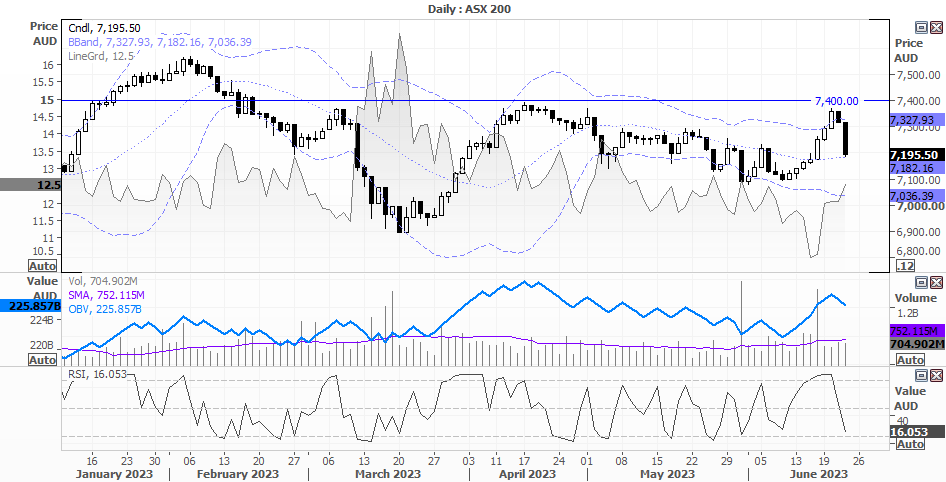This screenshot has width=946, height=482.
Task: Toggle Auto scale on left volume axis
Action: coord(42,360)
